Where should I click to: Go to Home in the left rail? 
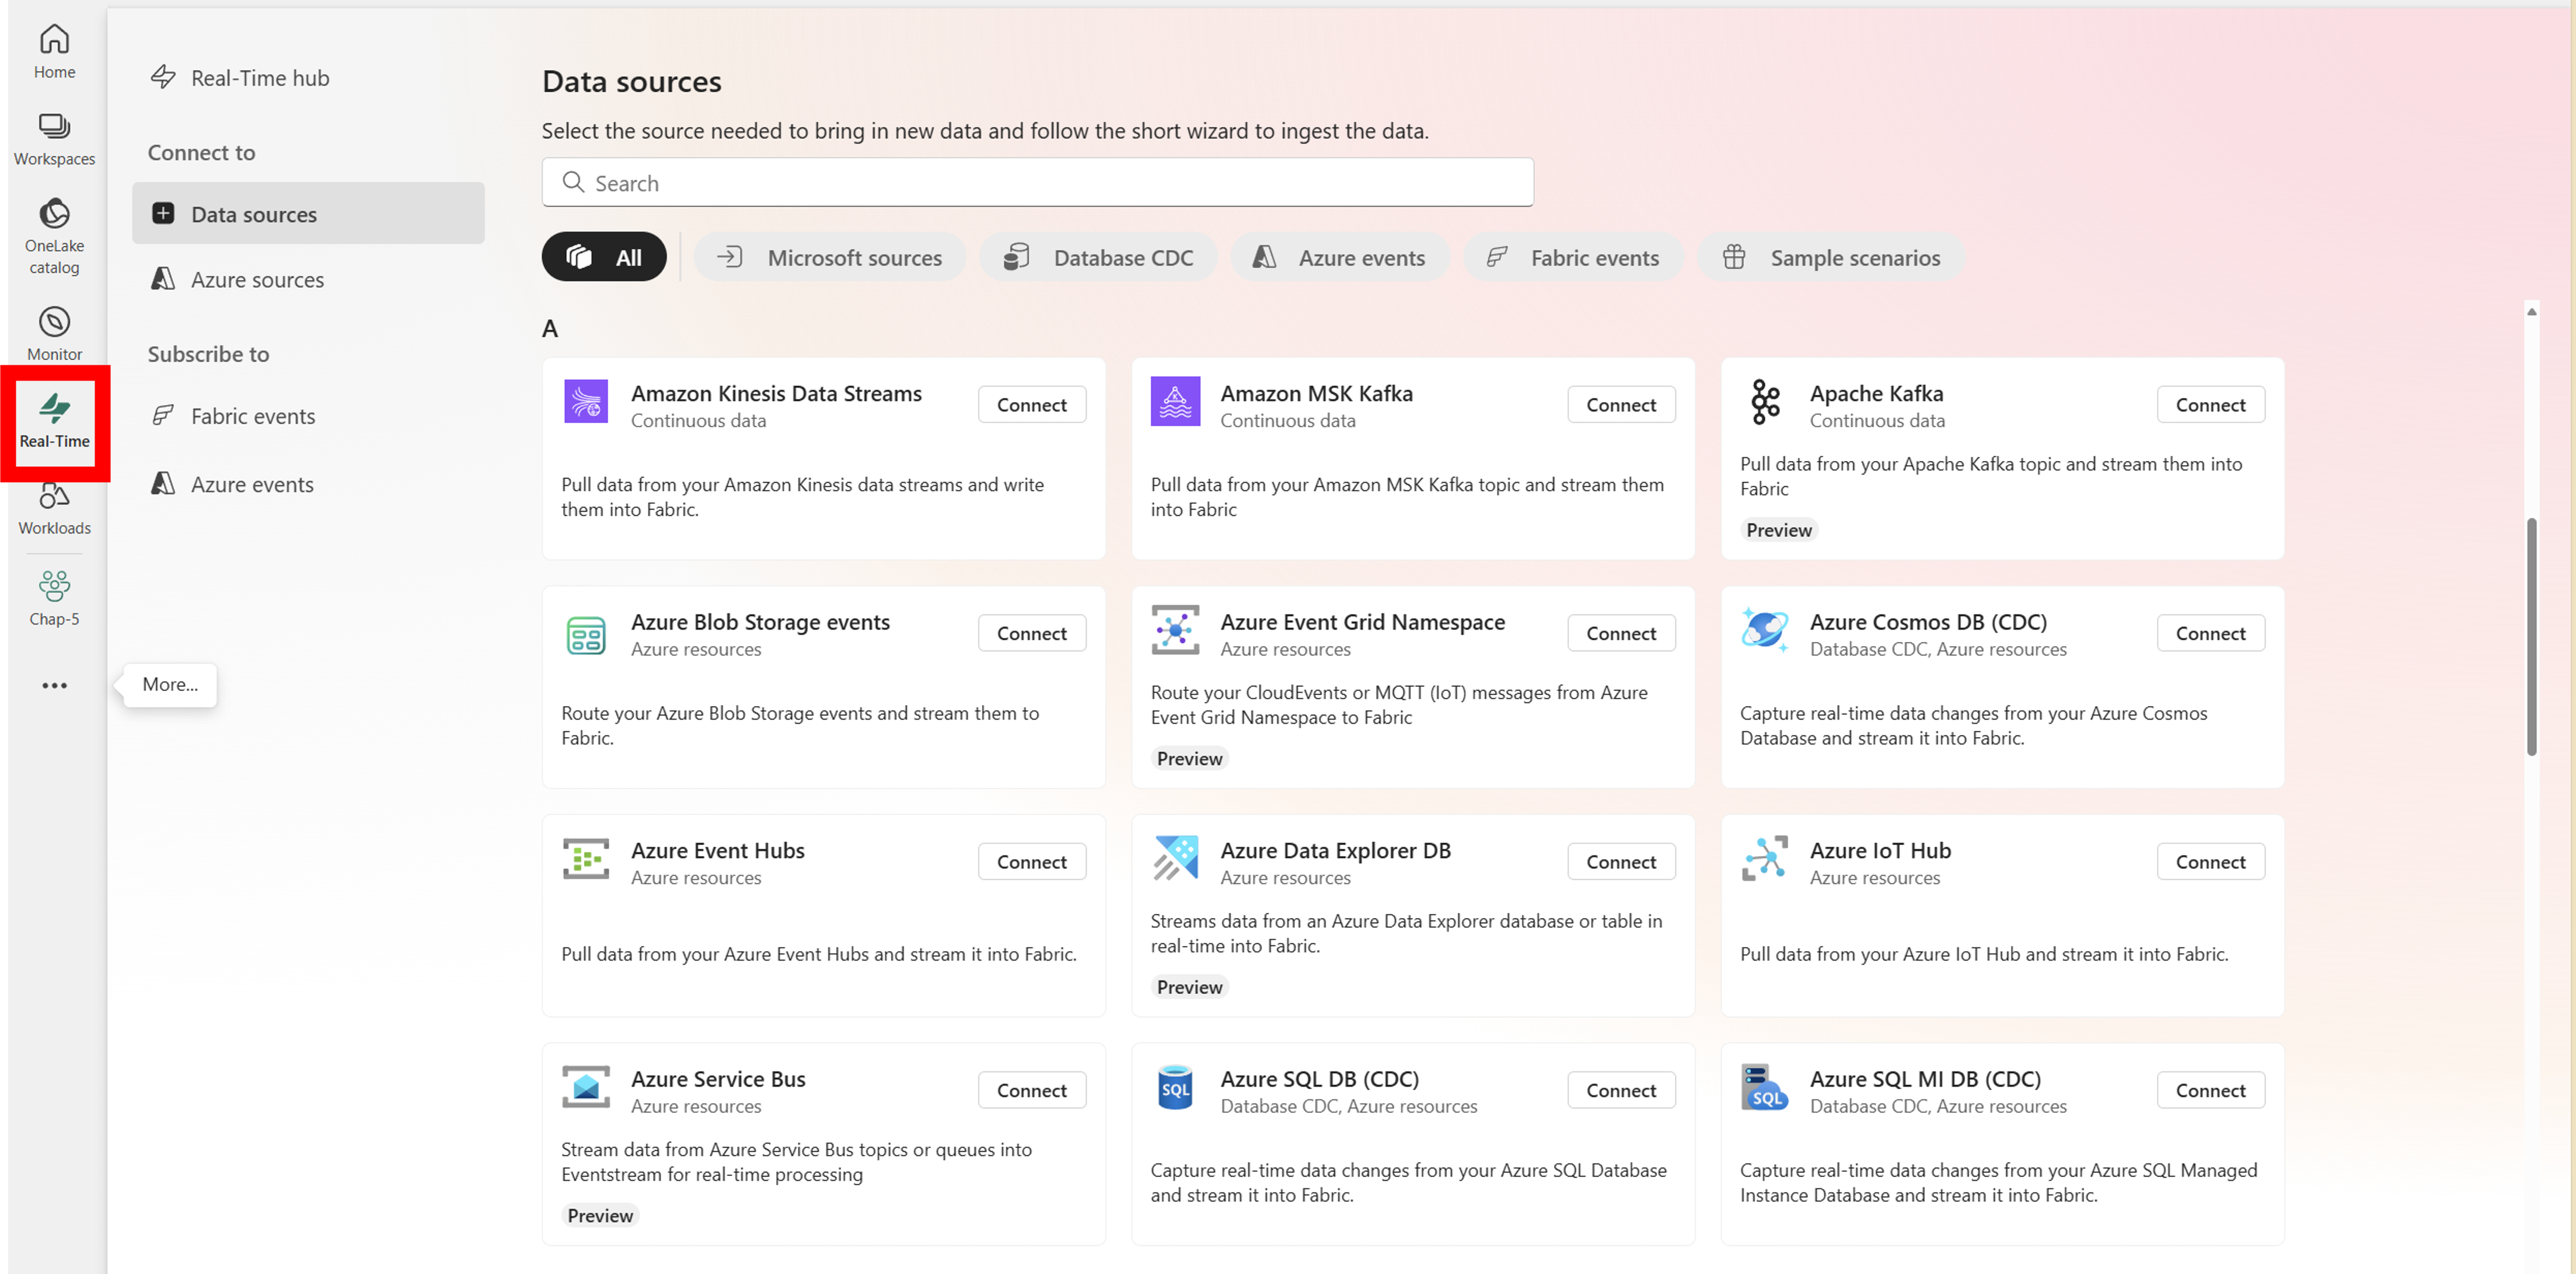point(54,52)
